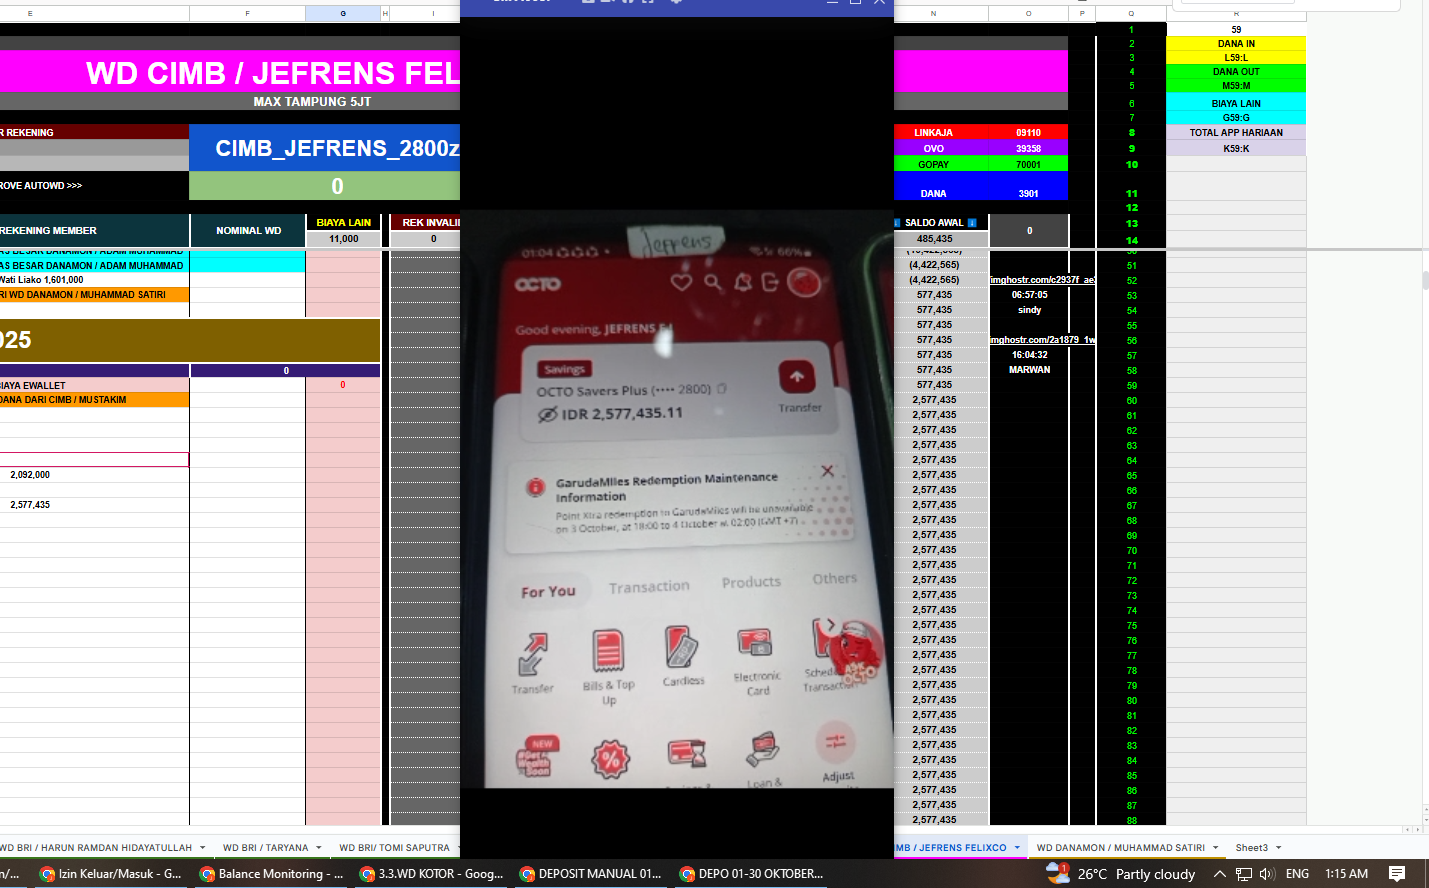Tap the red Transfer arrow on the Savings card
This screenshot has width=1429, height=888.
pos(797,377)
